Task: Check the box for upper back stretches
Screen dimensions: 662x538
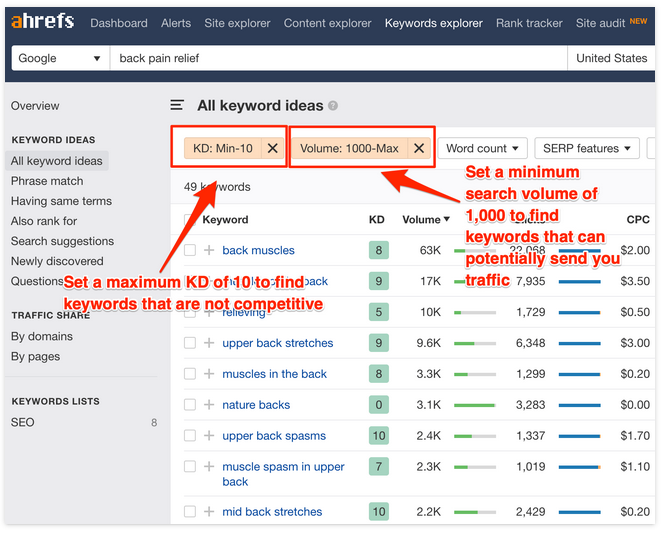Action: coord(190,343)
